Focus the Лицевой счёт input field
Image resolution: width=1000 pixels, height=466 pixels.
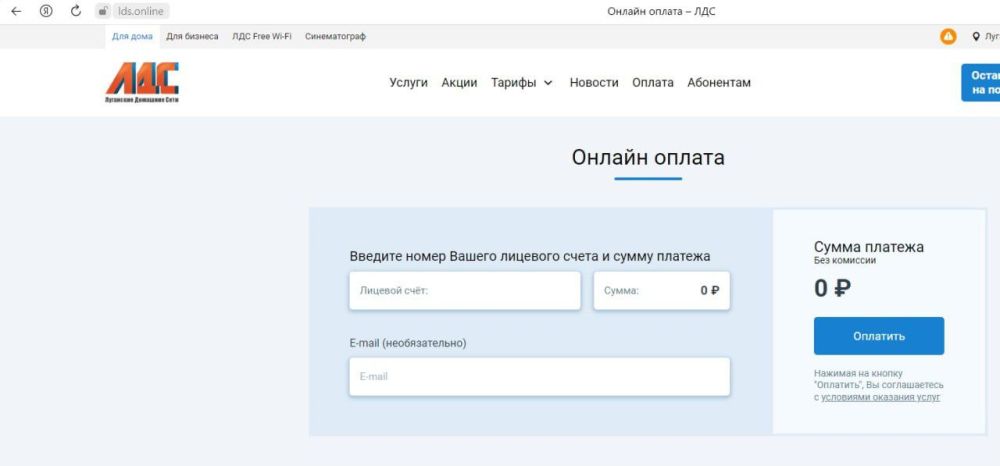tap(465, 291)
